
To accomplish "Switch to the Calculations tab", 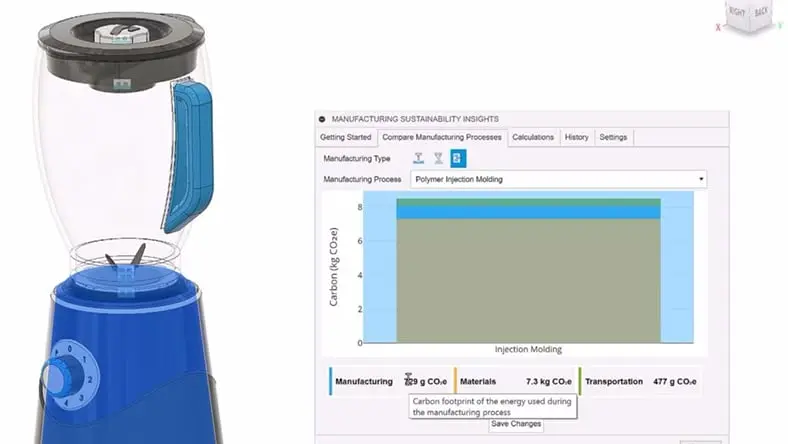I will pos(533,137).
